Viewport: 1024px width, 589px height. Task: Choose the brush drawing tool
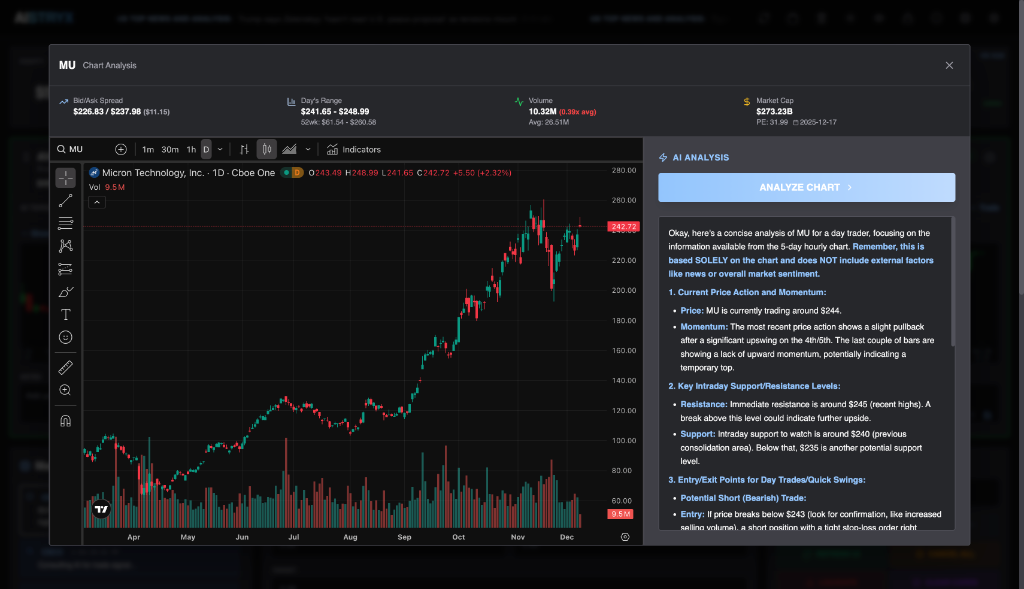(x=65, y=292)
